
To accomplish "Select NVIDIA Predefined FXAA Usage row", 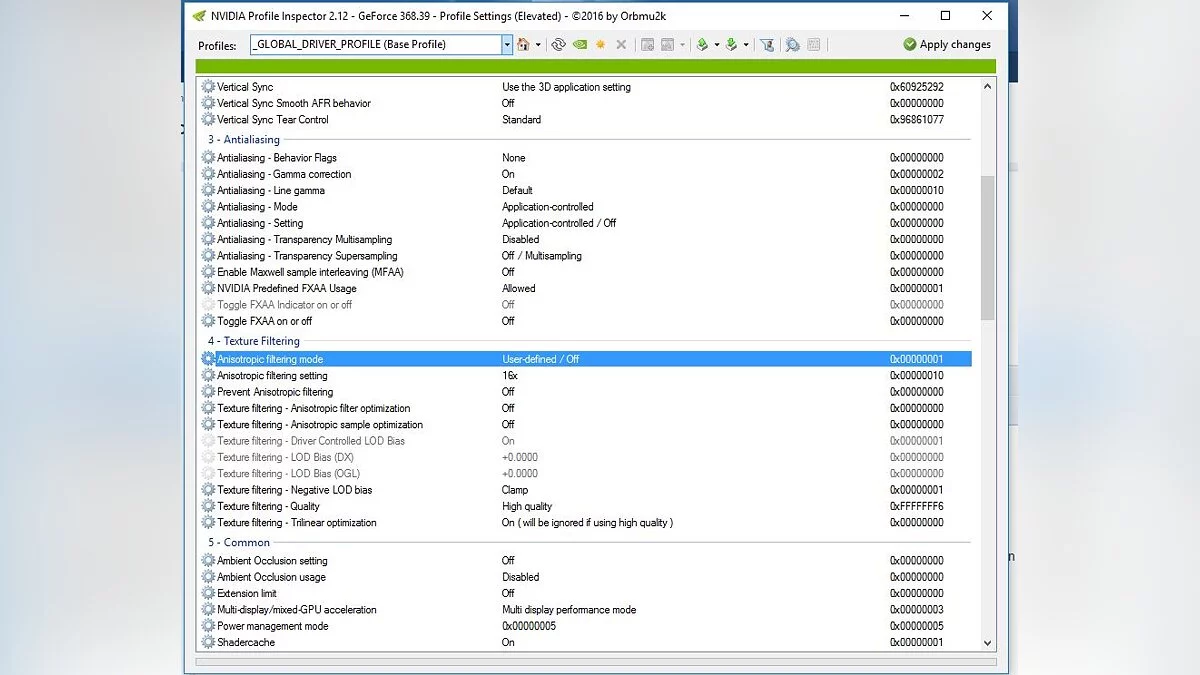I will pos(585,288).
